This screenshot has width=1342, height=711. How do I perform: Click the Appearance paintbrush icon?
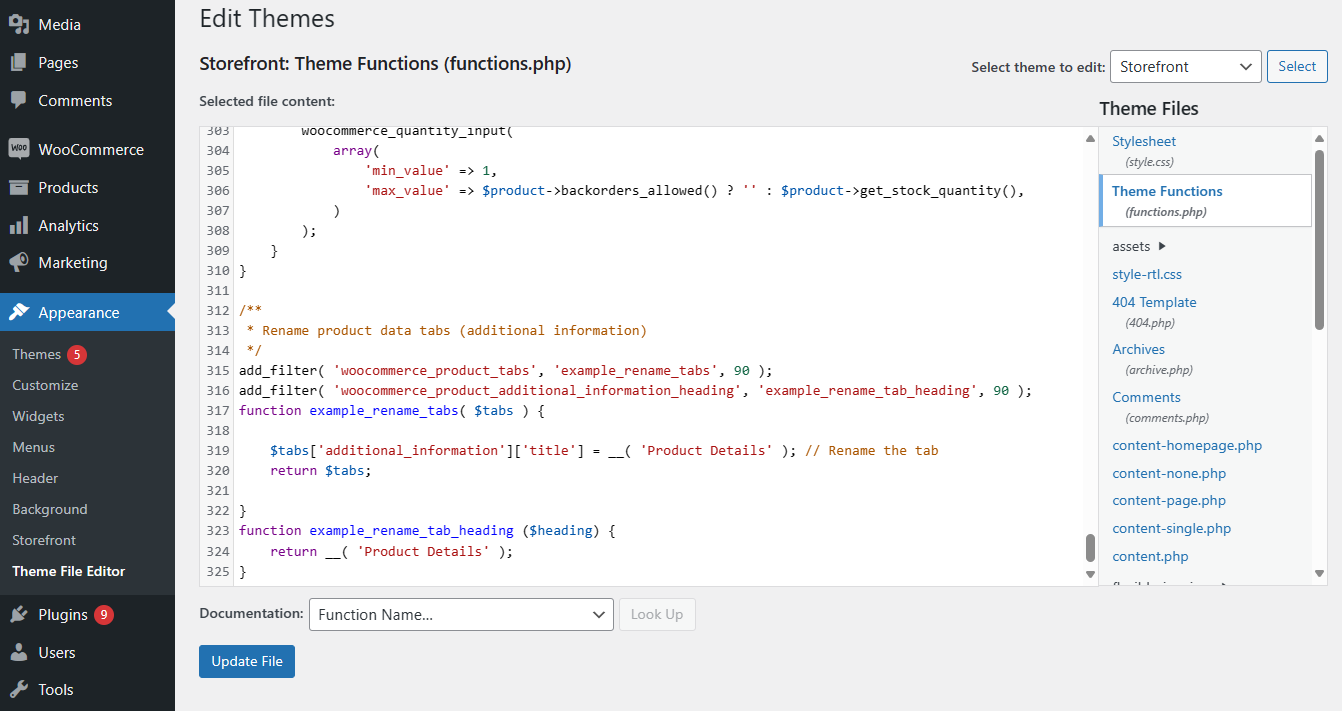click(x=19, y=312)
